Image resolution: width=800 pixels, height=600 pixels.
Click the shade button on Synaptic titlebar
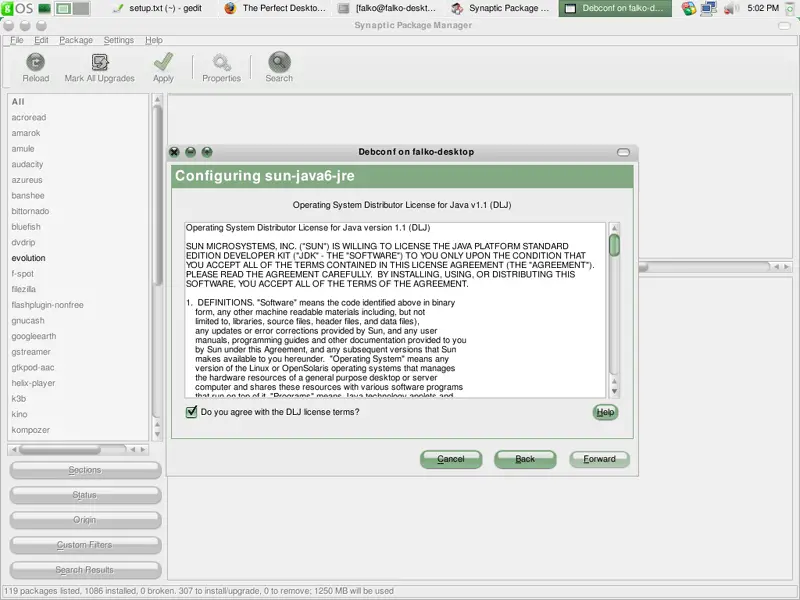(x=784, y=26)
